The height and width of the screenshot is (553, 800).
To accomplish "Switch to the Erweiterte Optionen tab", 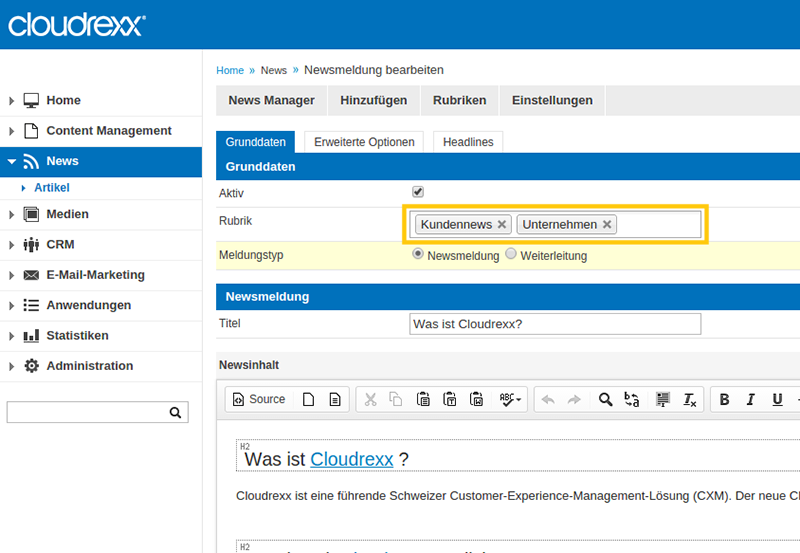I will click(364, 142).
